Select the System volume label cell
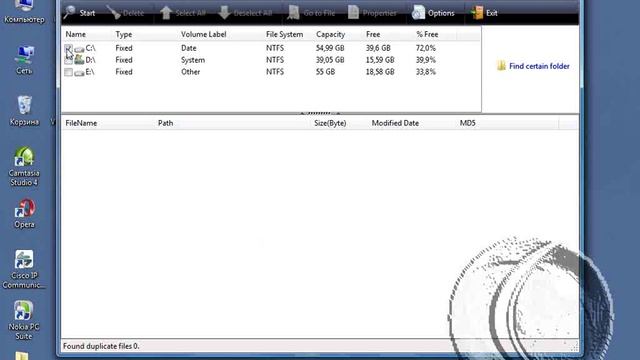Screen dimensions: 640x360 (193, 60)
